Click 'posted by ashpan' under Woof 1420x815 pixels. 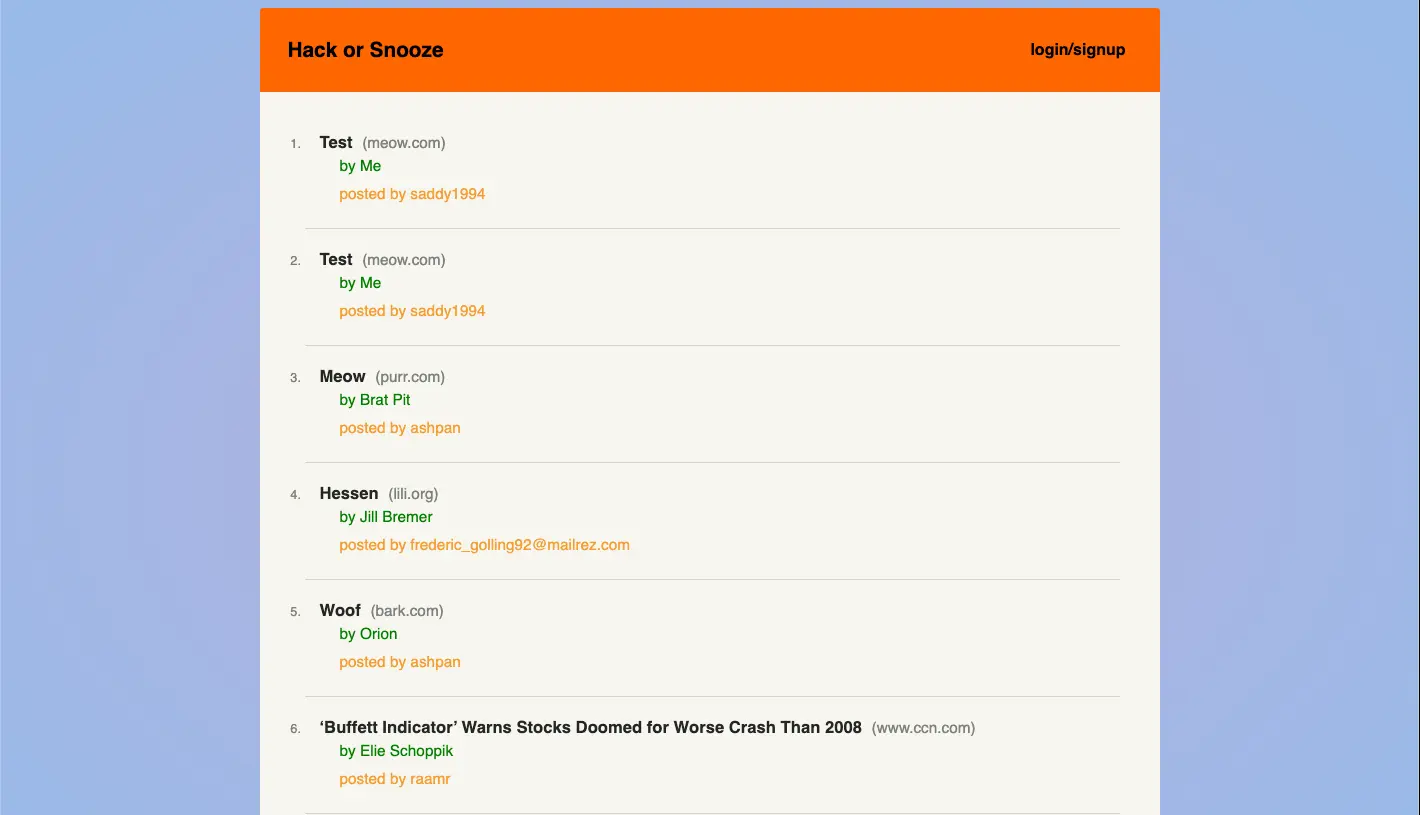tap(400, 662)
